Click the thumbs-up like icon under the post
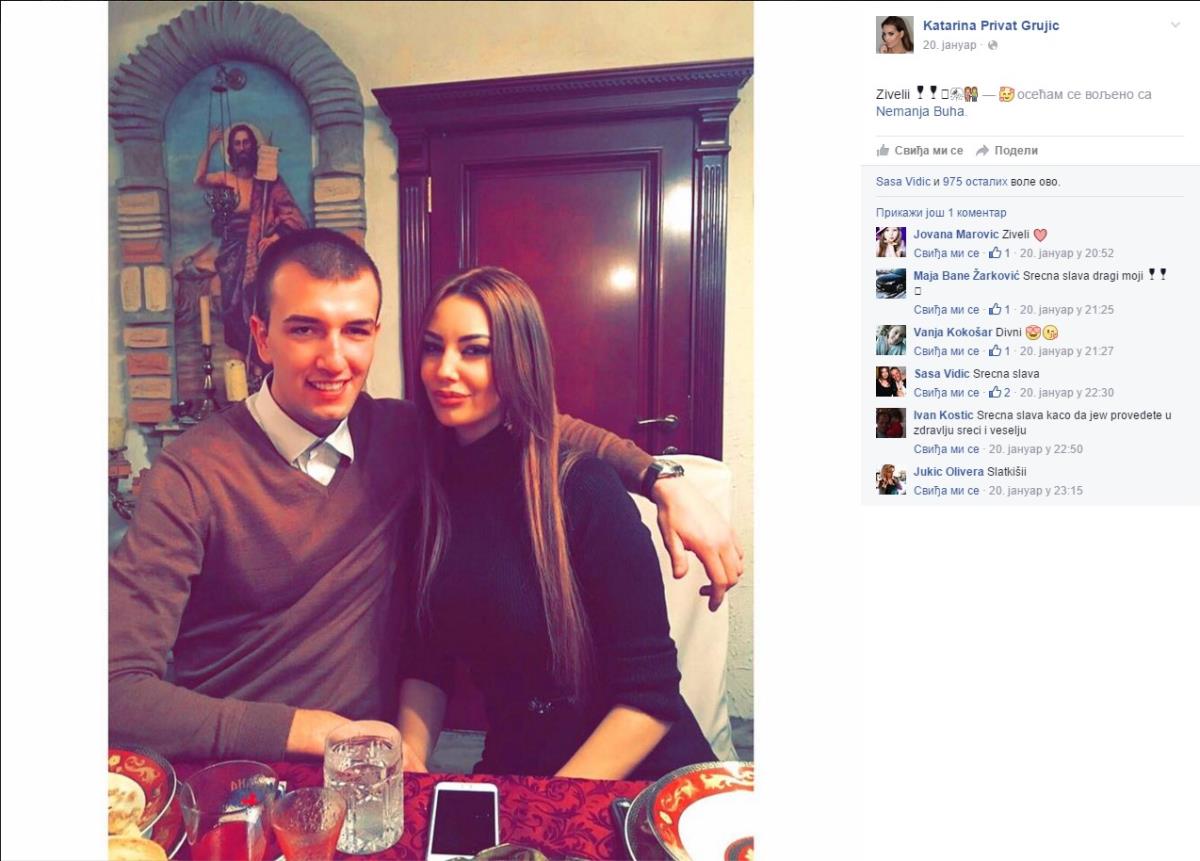 pos(883,150)
